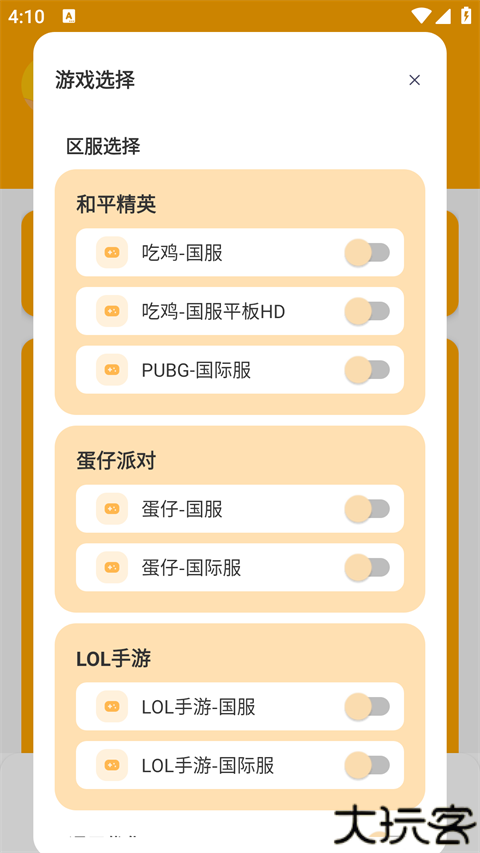Enable the 蛋仔-国服 toggle
Screen dimensions: 480x853
(x=367, y=509)
